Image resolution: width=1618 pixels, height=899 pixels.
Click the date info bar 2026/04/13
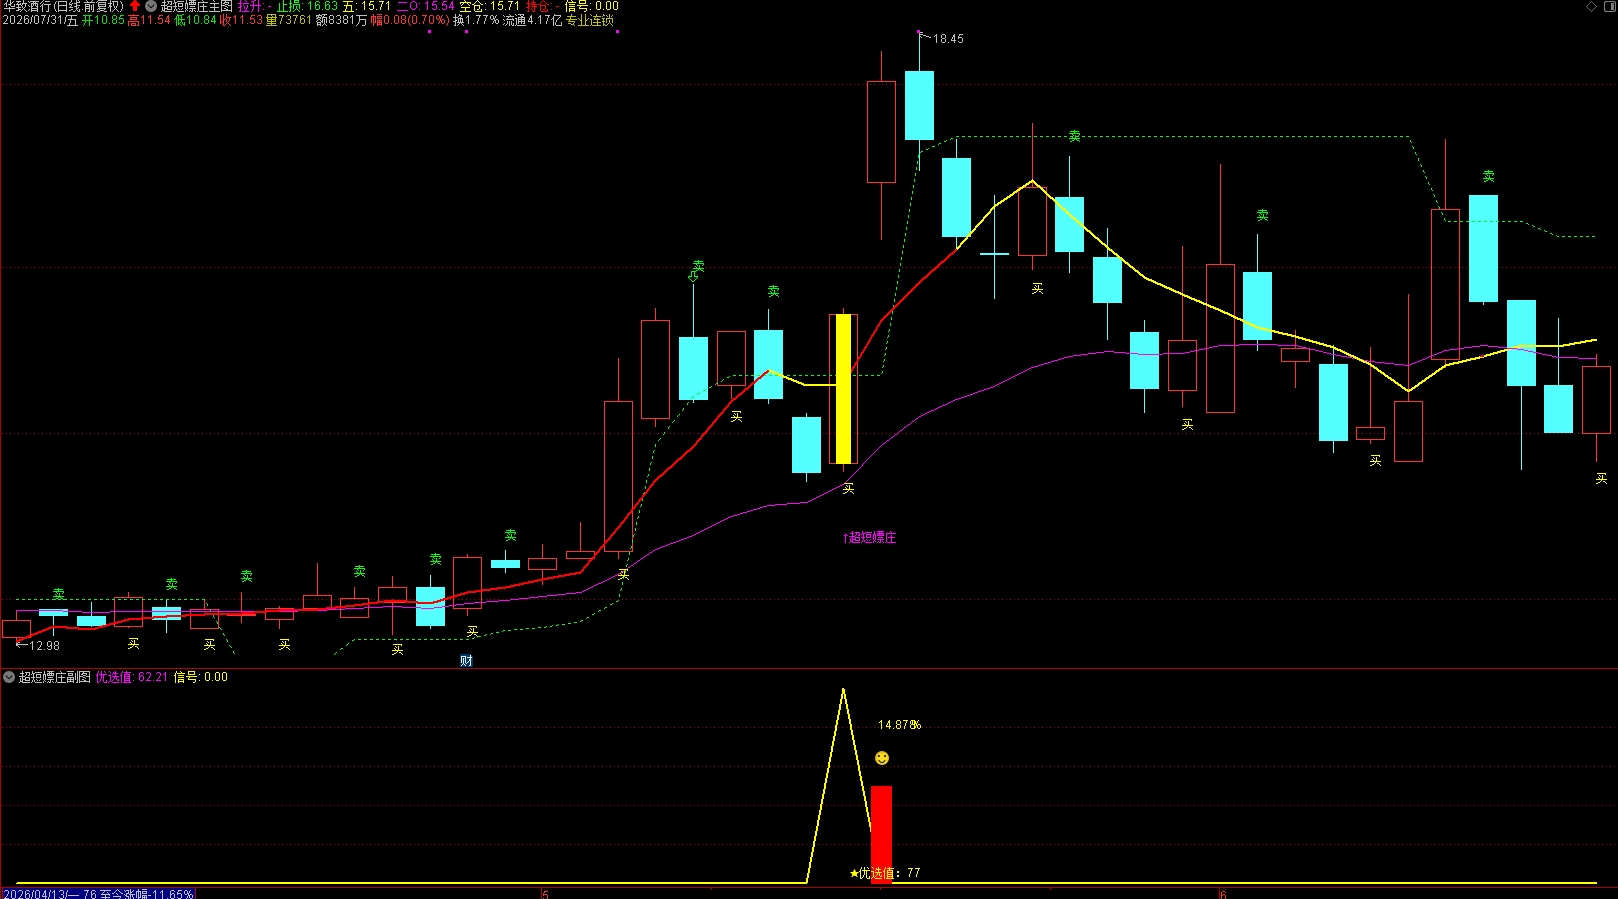[x=98, y=893]
